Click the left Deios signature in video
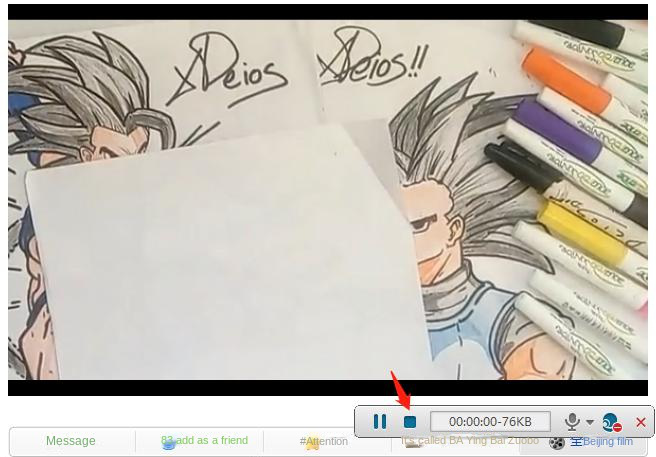Screen dimensions: 656x457 (x=228, y=71)
